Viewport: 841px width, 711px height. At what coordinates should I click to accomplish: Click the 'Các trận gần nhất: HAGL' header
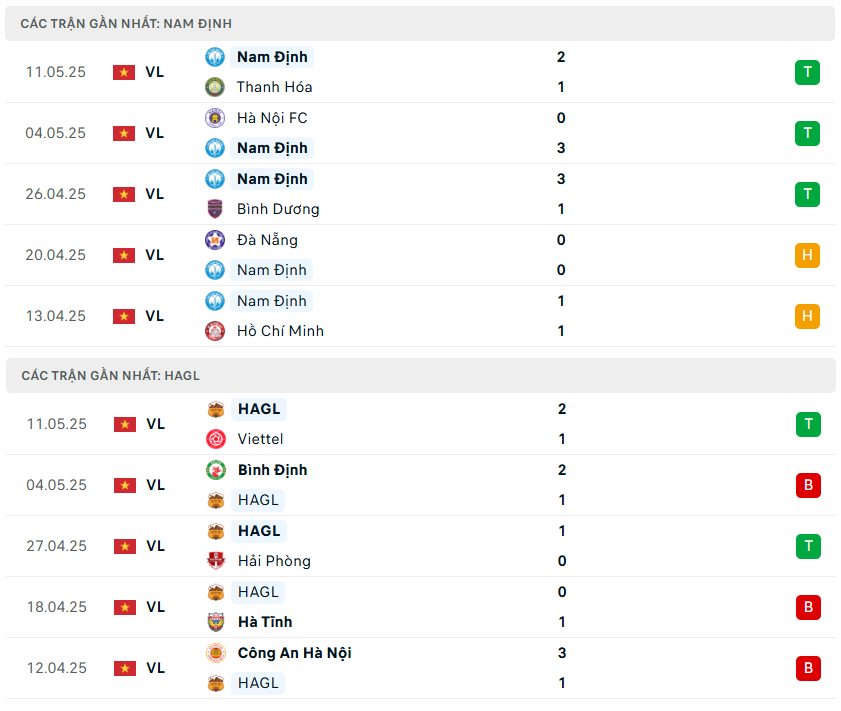(x=111, y=375)
